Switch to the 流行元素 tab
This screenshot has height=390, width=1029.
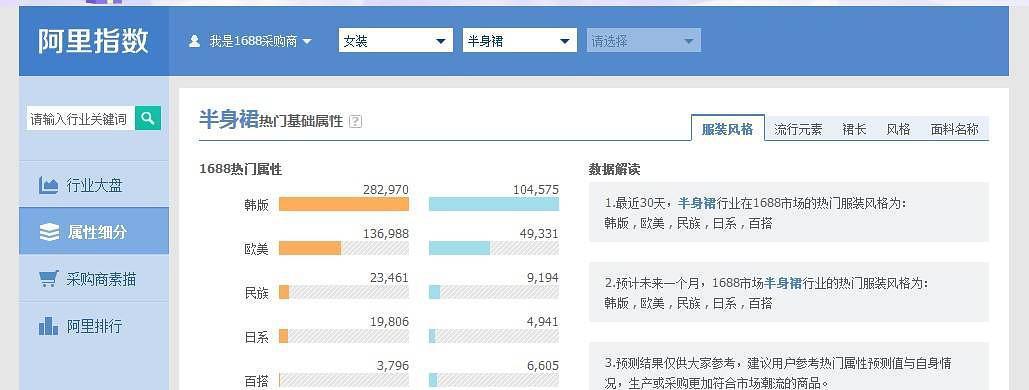[x=798, y=129]
